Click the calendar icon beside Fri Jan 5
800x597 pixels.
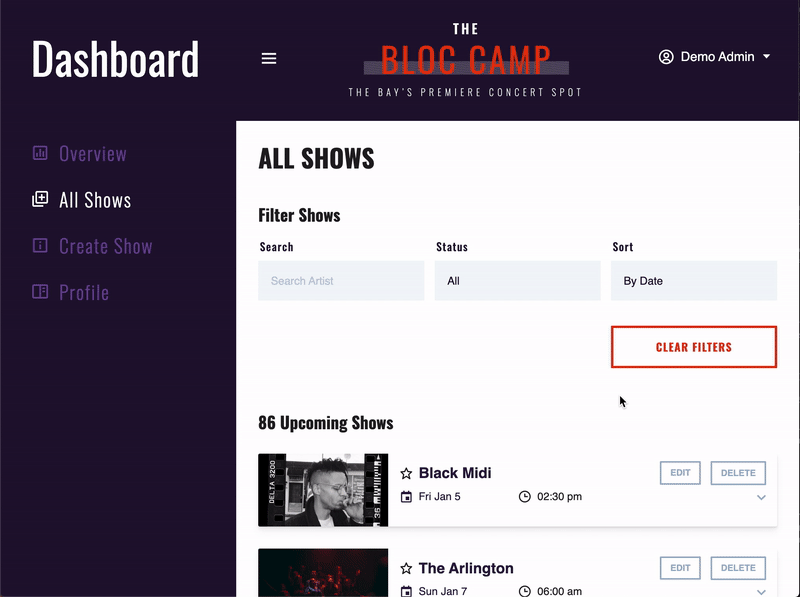click(x=409, y=497)
